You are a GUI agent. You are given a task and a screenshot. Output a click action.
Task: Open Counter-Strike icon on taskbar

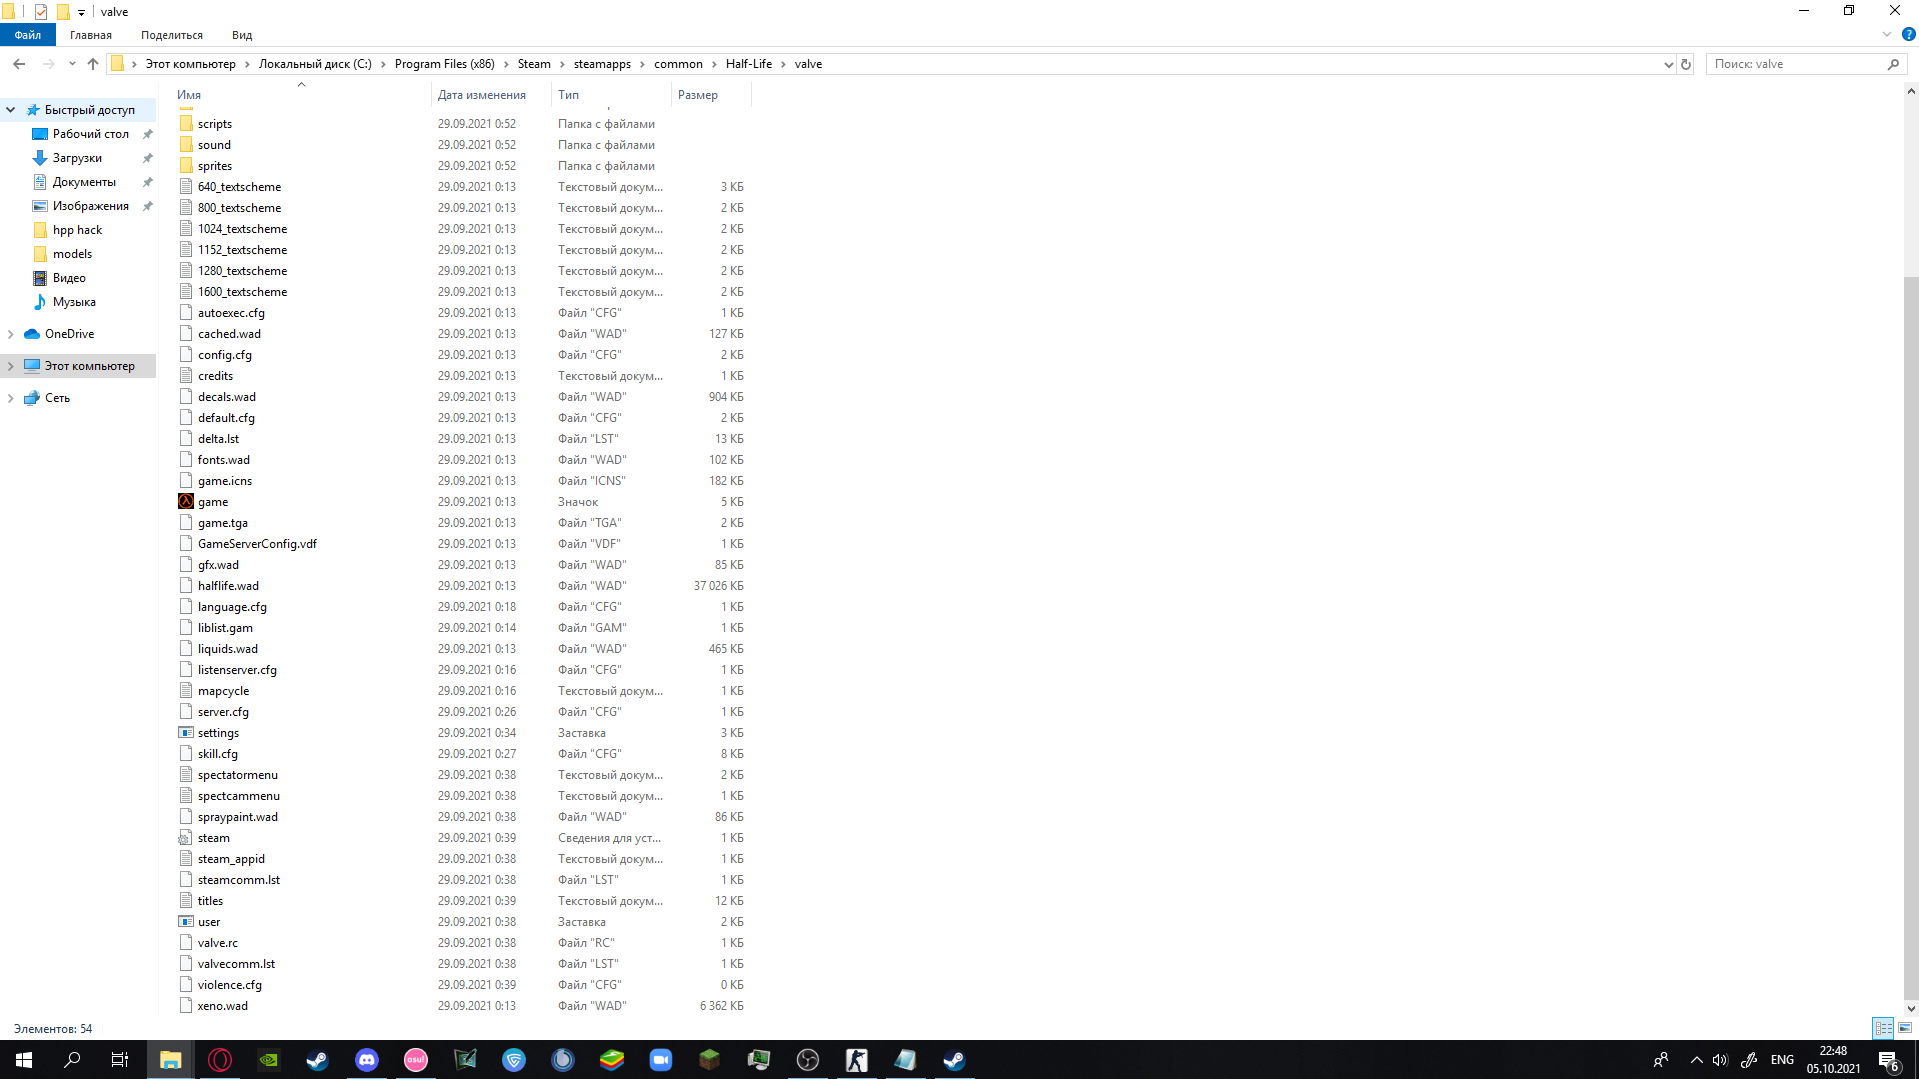857,1060
